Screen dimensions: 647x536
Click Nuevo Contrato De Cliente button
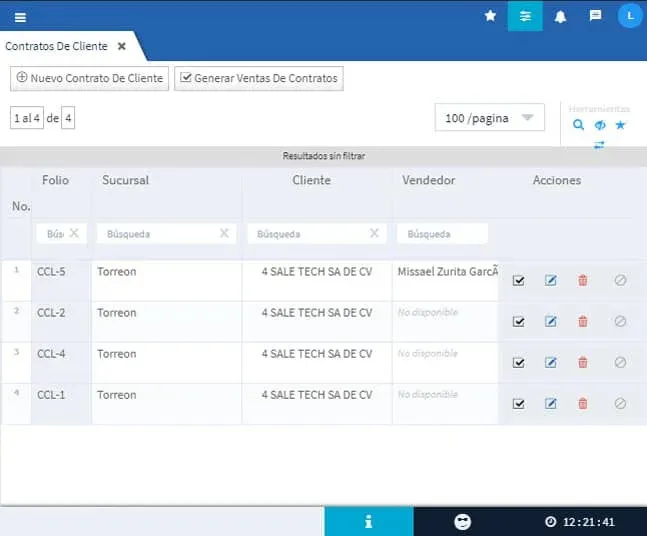click(x=89, y=78)
